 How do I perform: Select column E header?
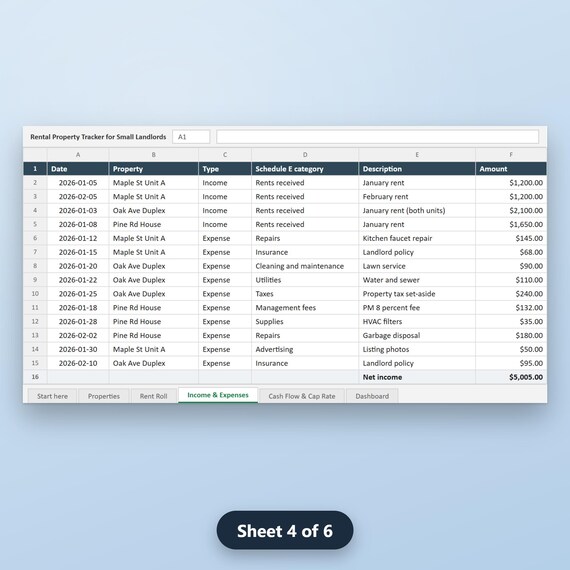[417, 155]
